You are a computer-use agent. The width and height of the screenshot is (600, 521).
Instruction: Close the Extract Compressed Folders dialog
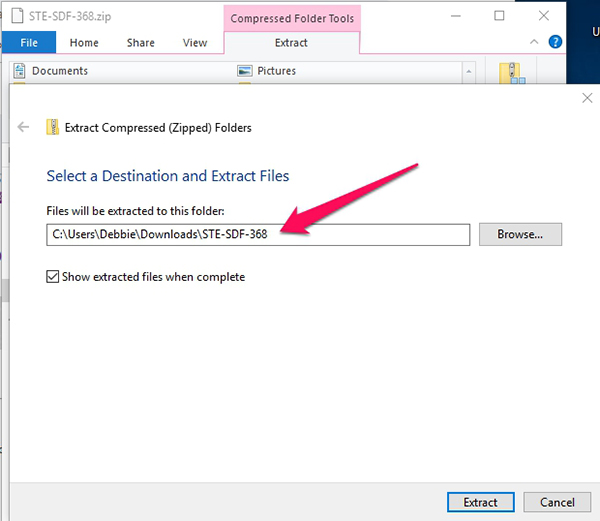pos(587,98)
